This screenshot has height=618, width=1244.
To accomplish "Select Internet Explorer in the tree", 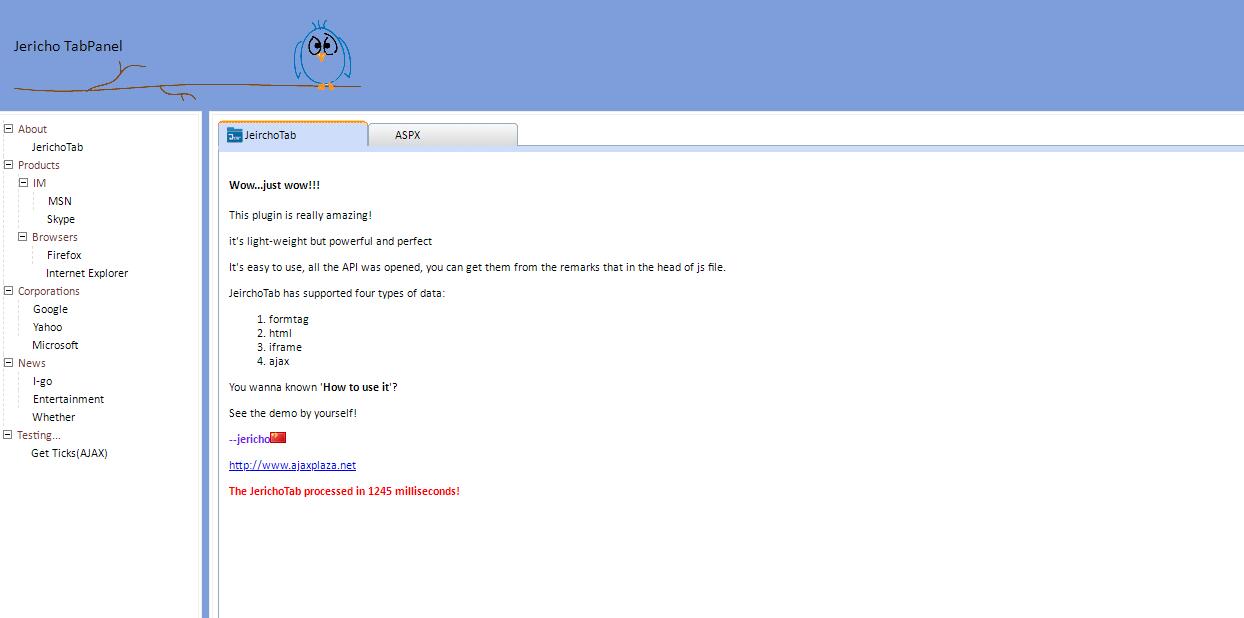I will (87, 273).
